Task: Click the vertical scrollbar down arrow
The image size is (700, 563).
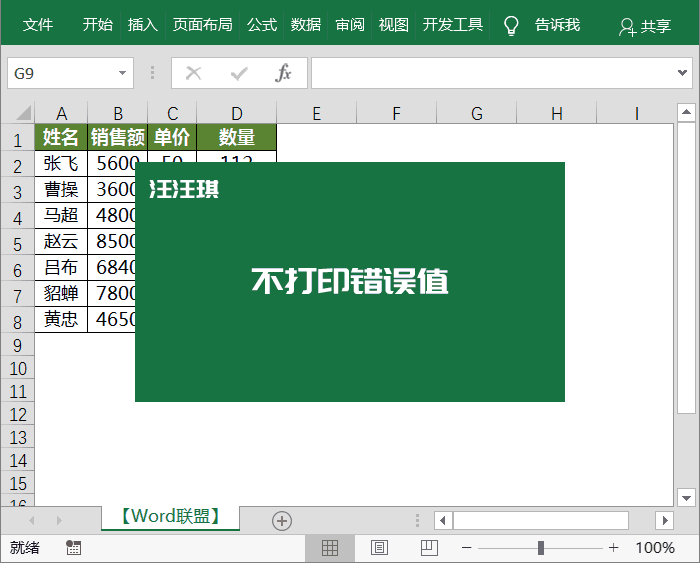Action: (x=686, y=497)
